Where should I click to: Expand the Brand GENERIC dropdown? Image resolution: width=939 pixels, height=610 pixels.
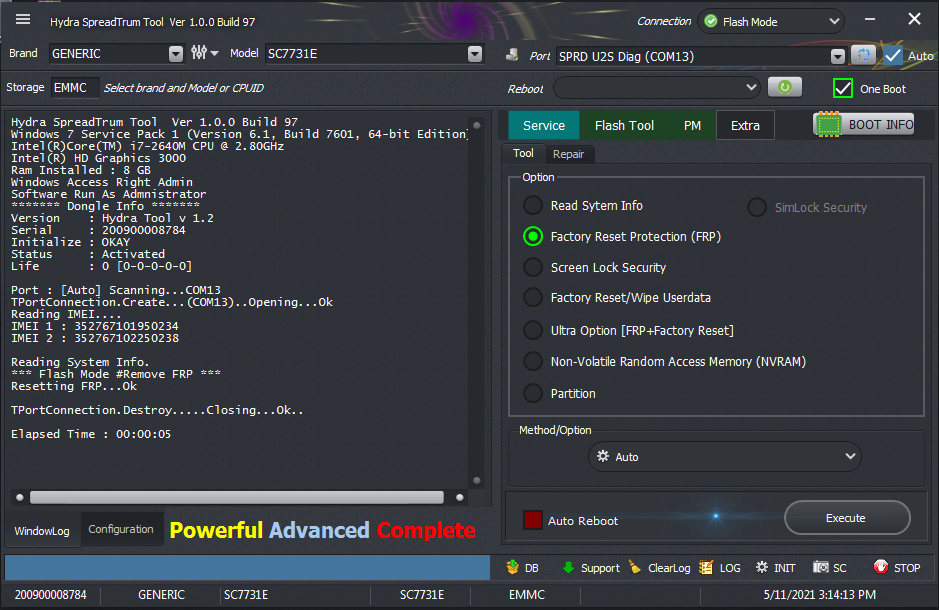pyautogui.click(x=175, y=54)
